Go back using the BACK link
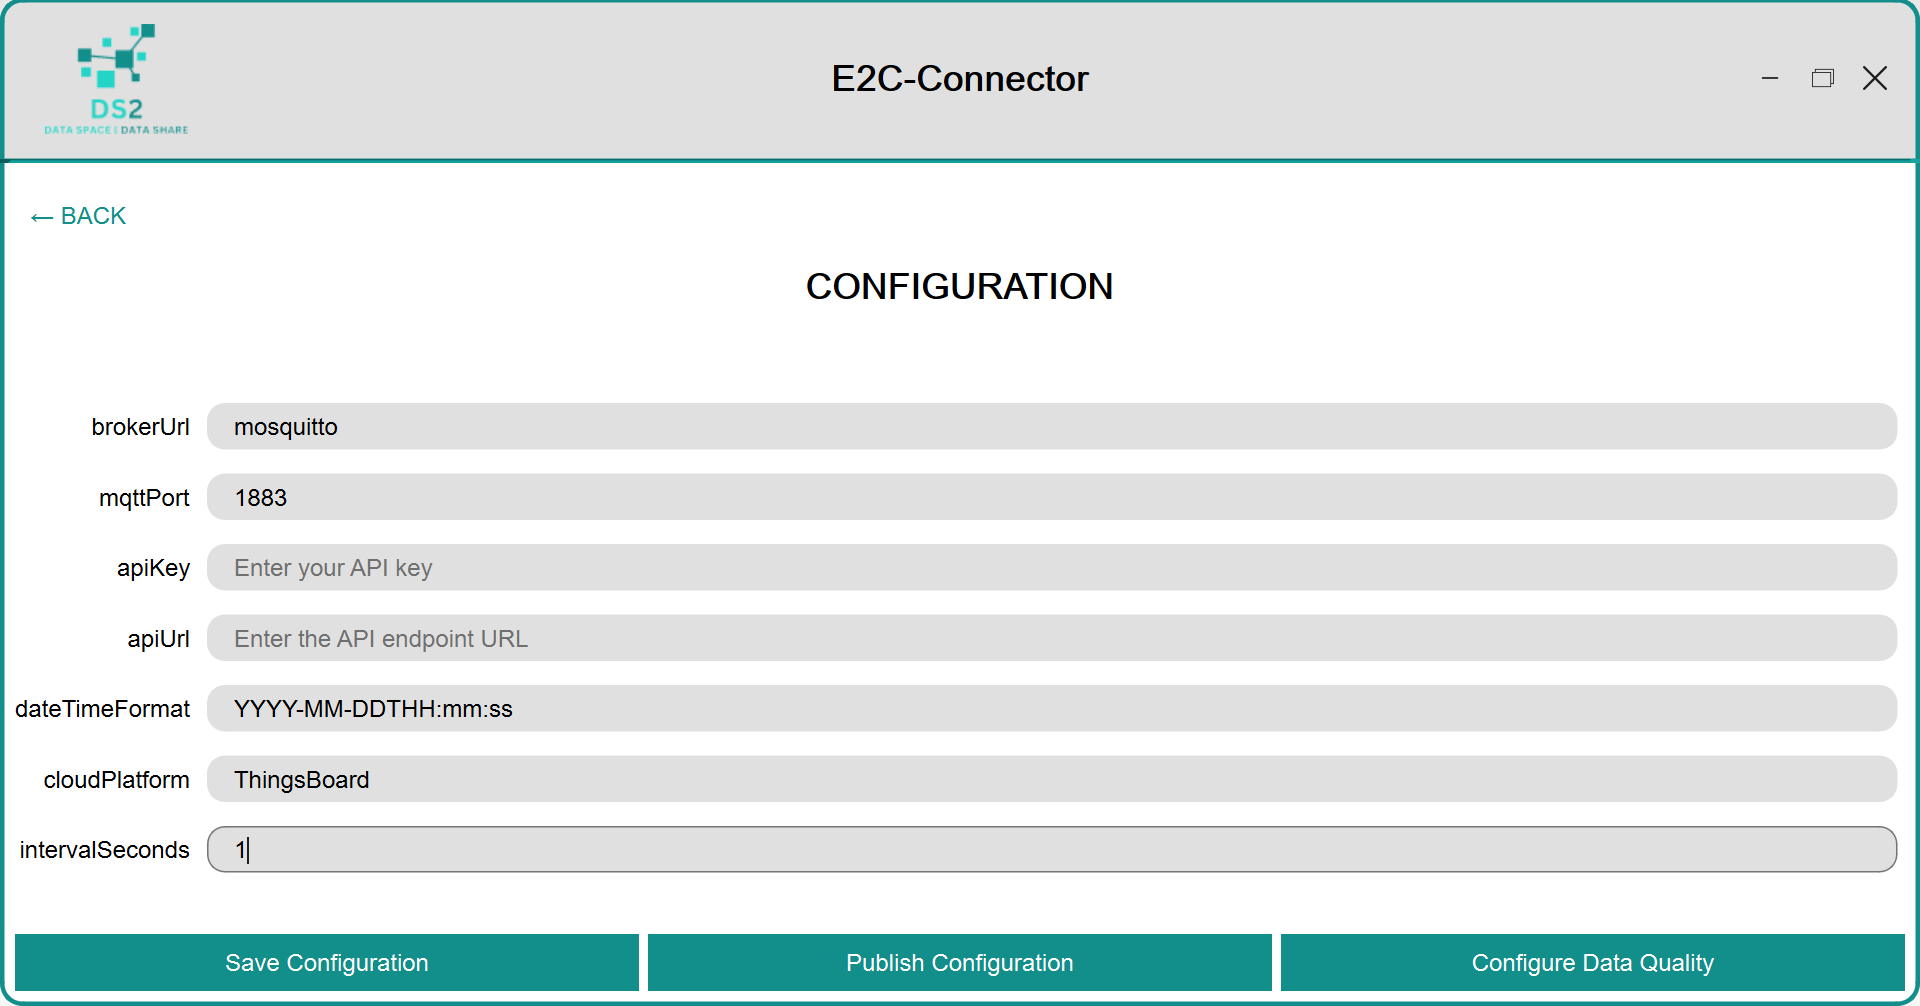Image resolution: width=1920 pixels, height=1006 pixels. click(x=79, y=216)
